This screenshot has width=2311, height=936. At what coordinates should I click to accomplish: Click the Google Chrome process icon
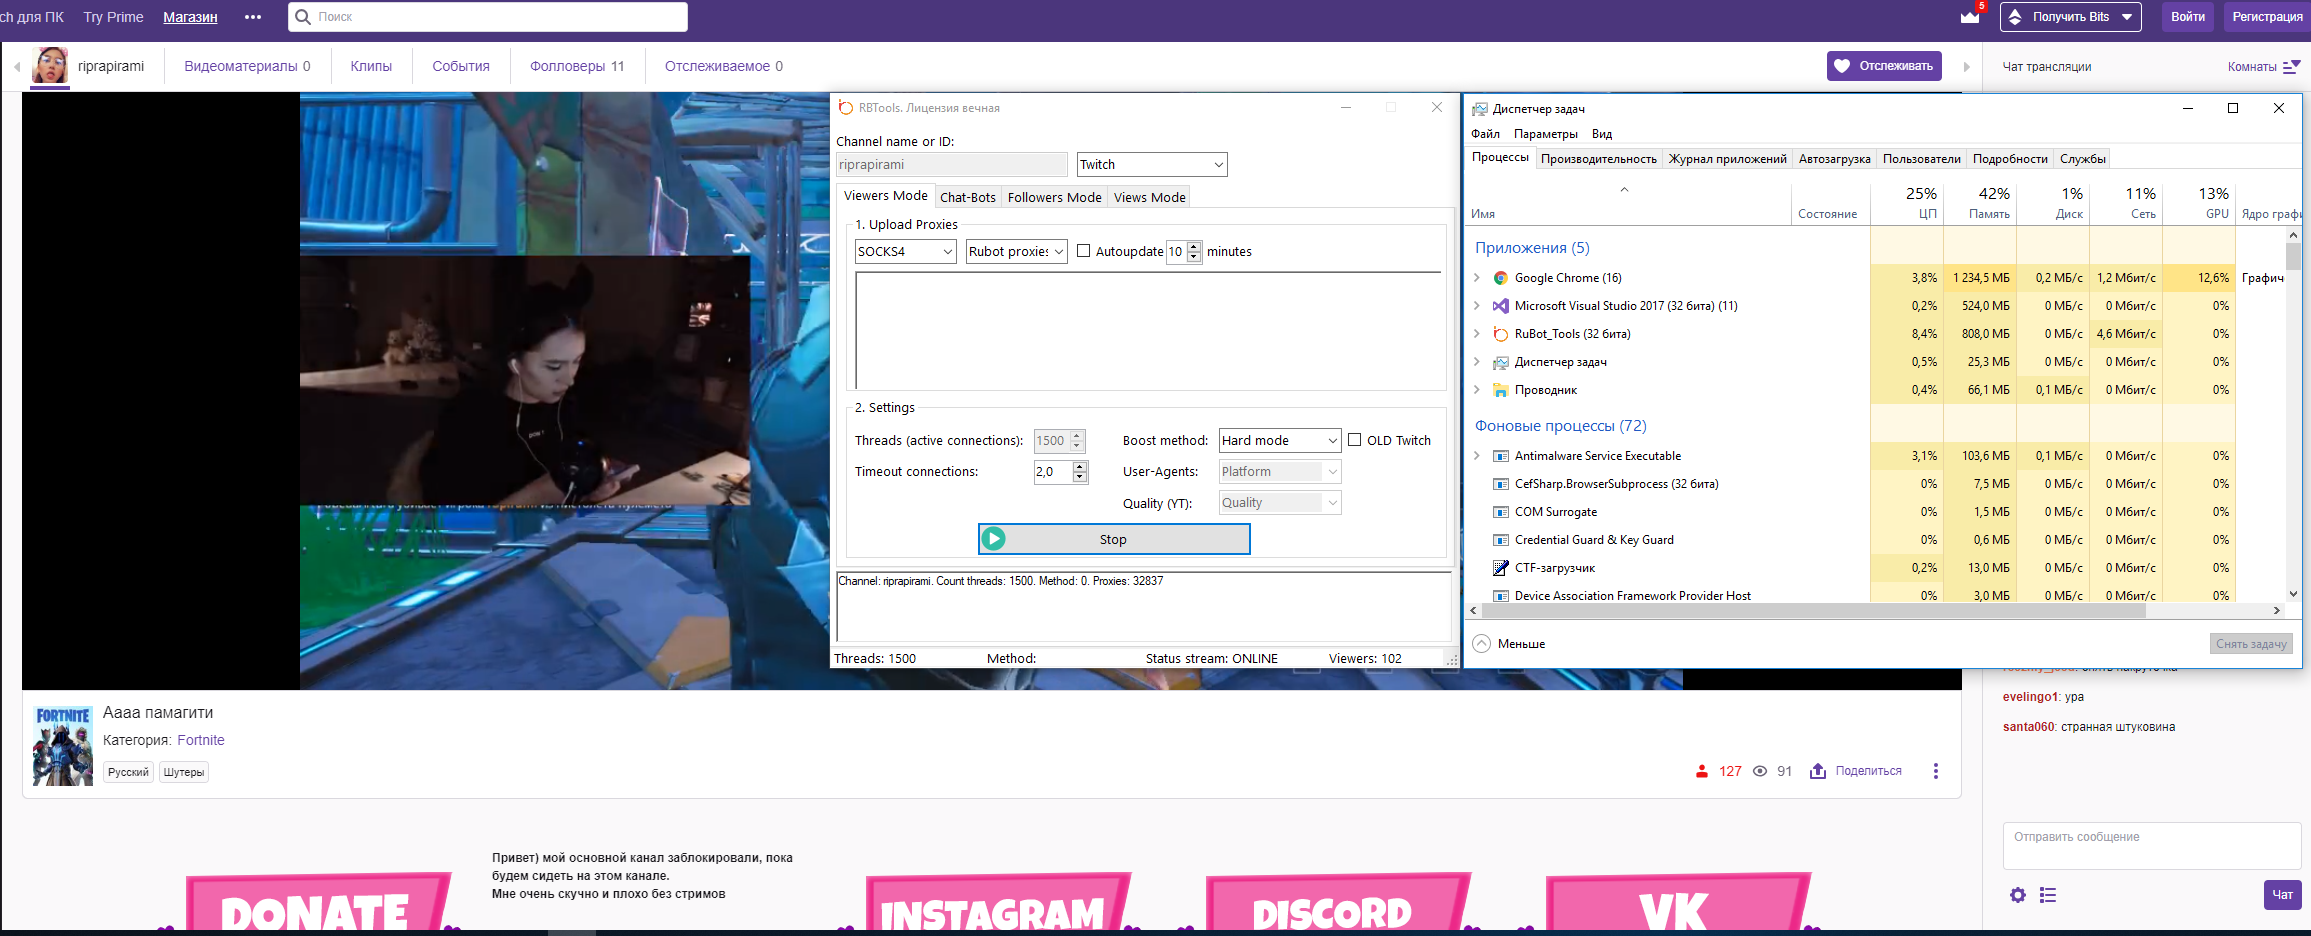coord(1500,278)
